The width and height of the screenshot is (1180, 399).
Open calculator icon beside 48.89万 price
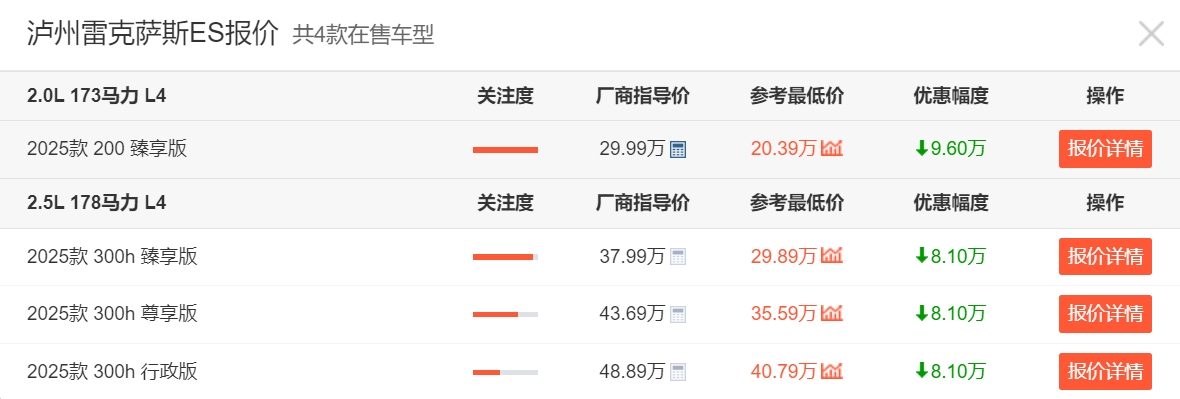tap(677, 371)
